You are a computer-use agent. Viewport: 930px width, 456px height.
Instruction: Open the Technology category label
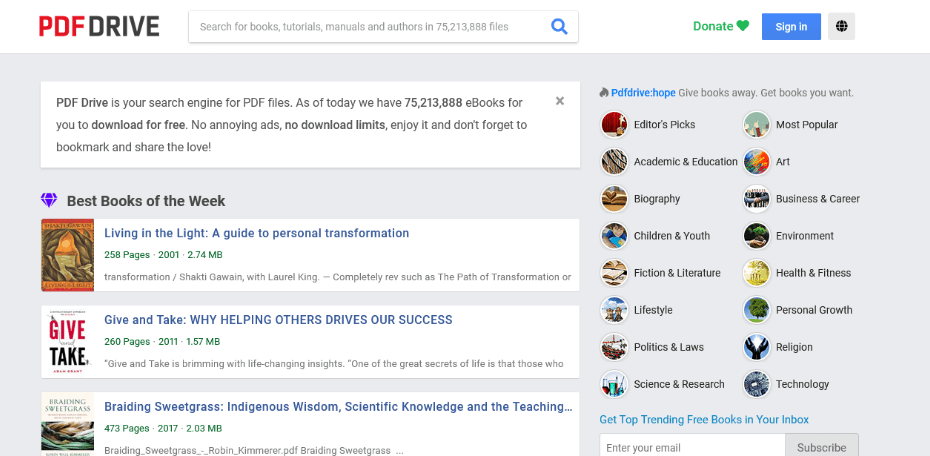802,384
